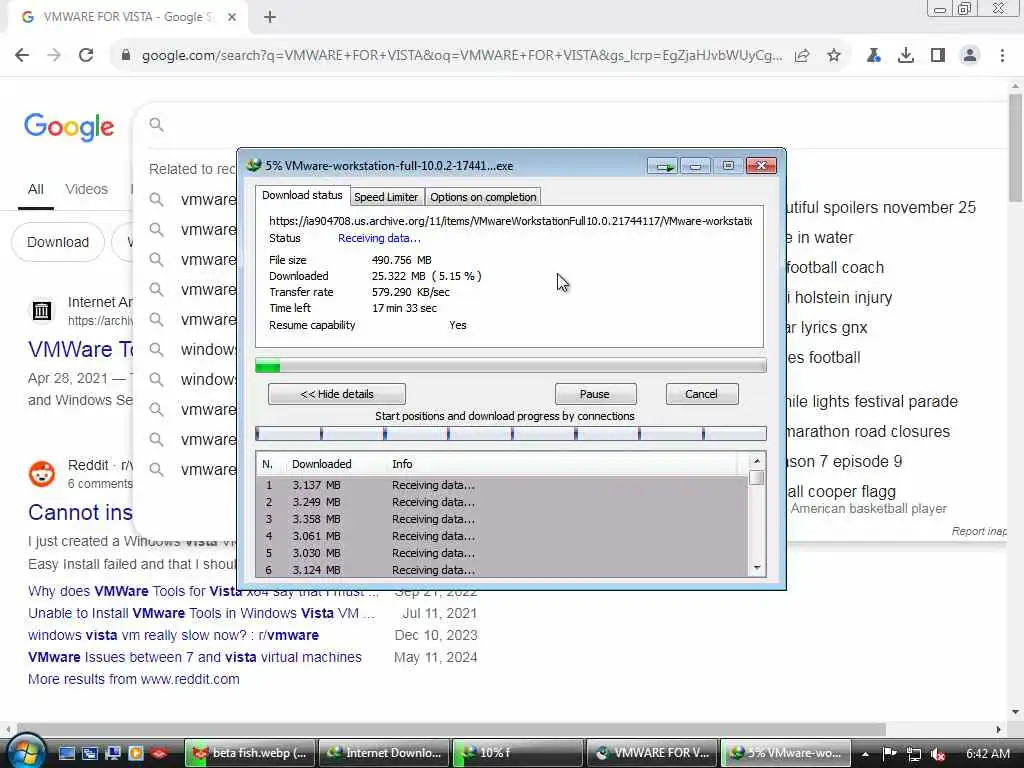Click the Windows Start orb
Screen dimensions: 1024x768
(26, 751)
